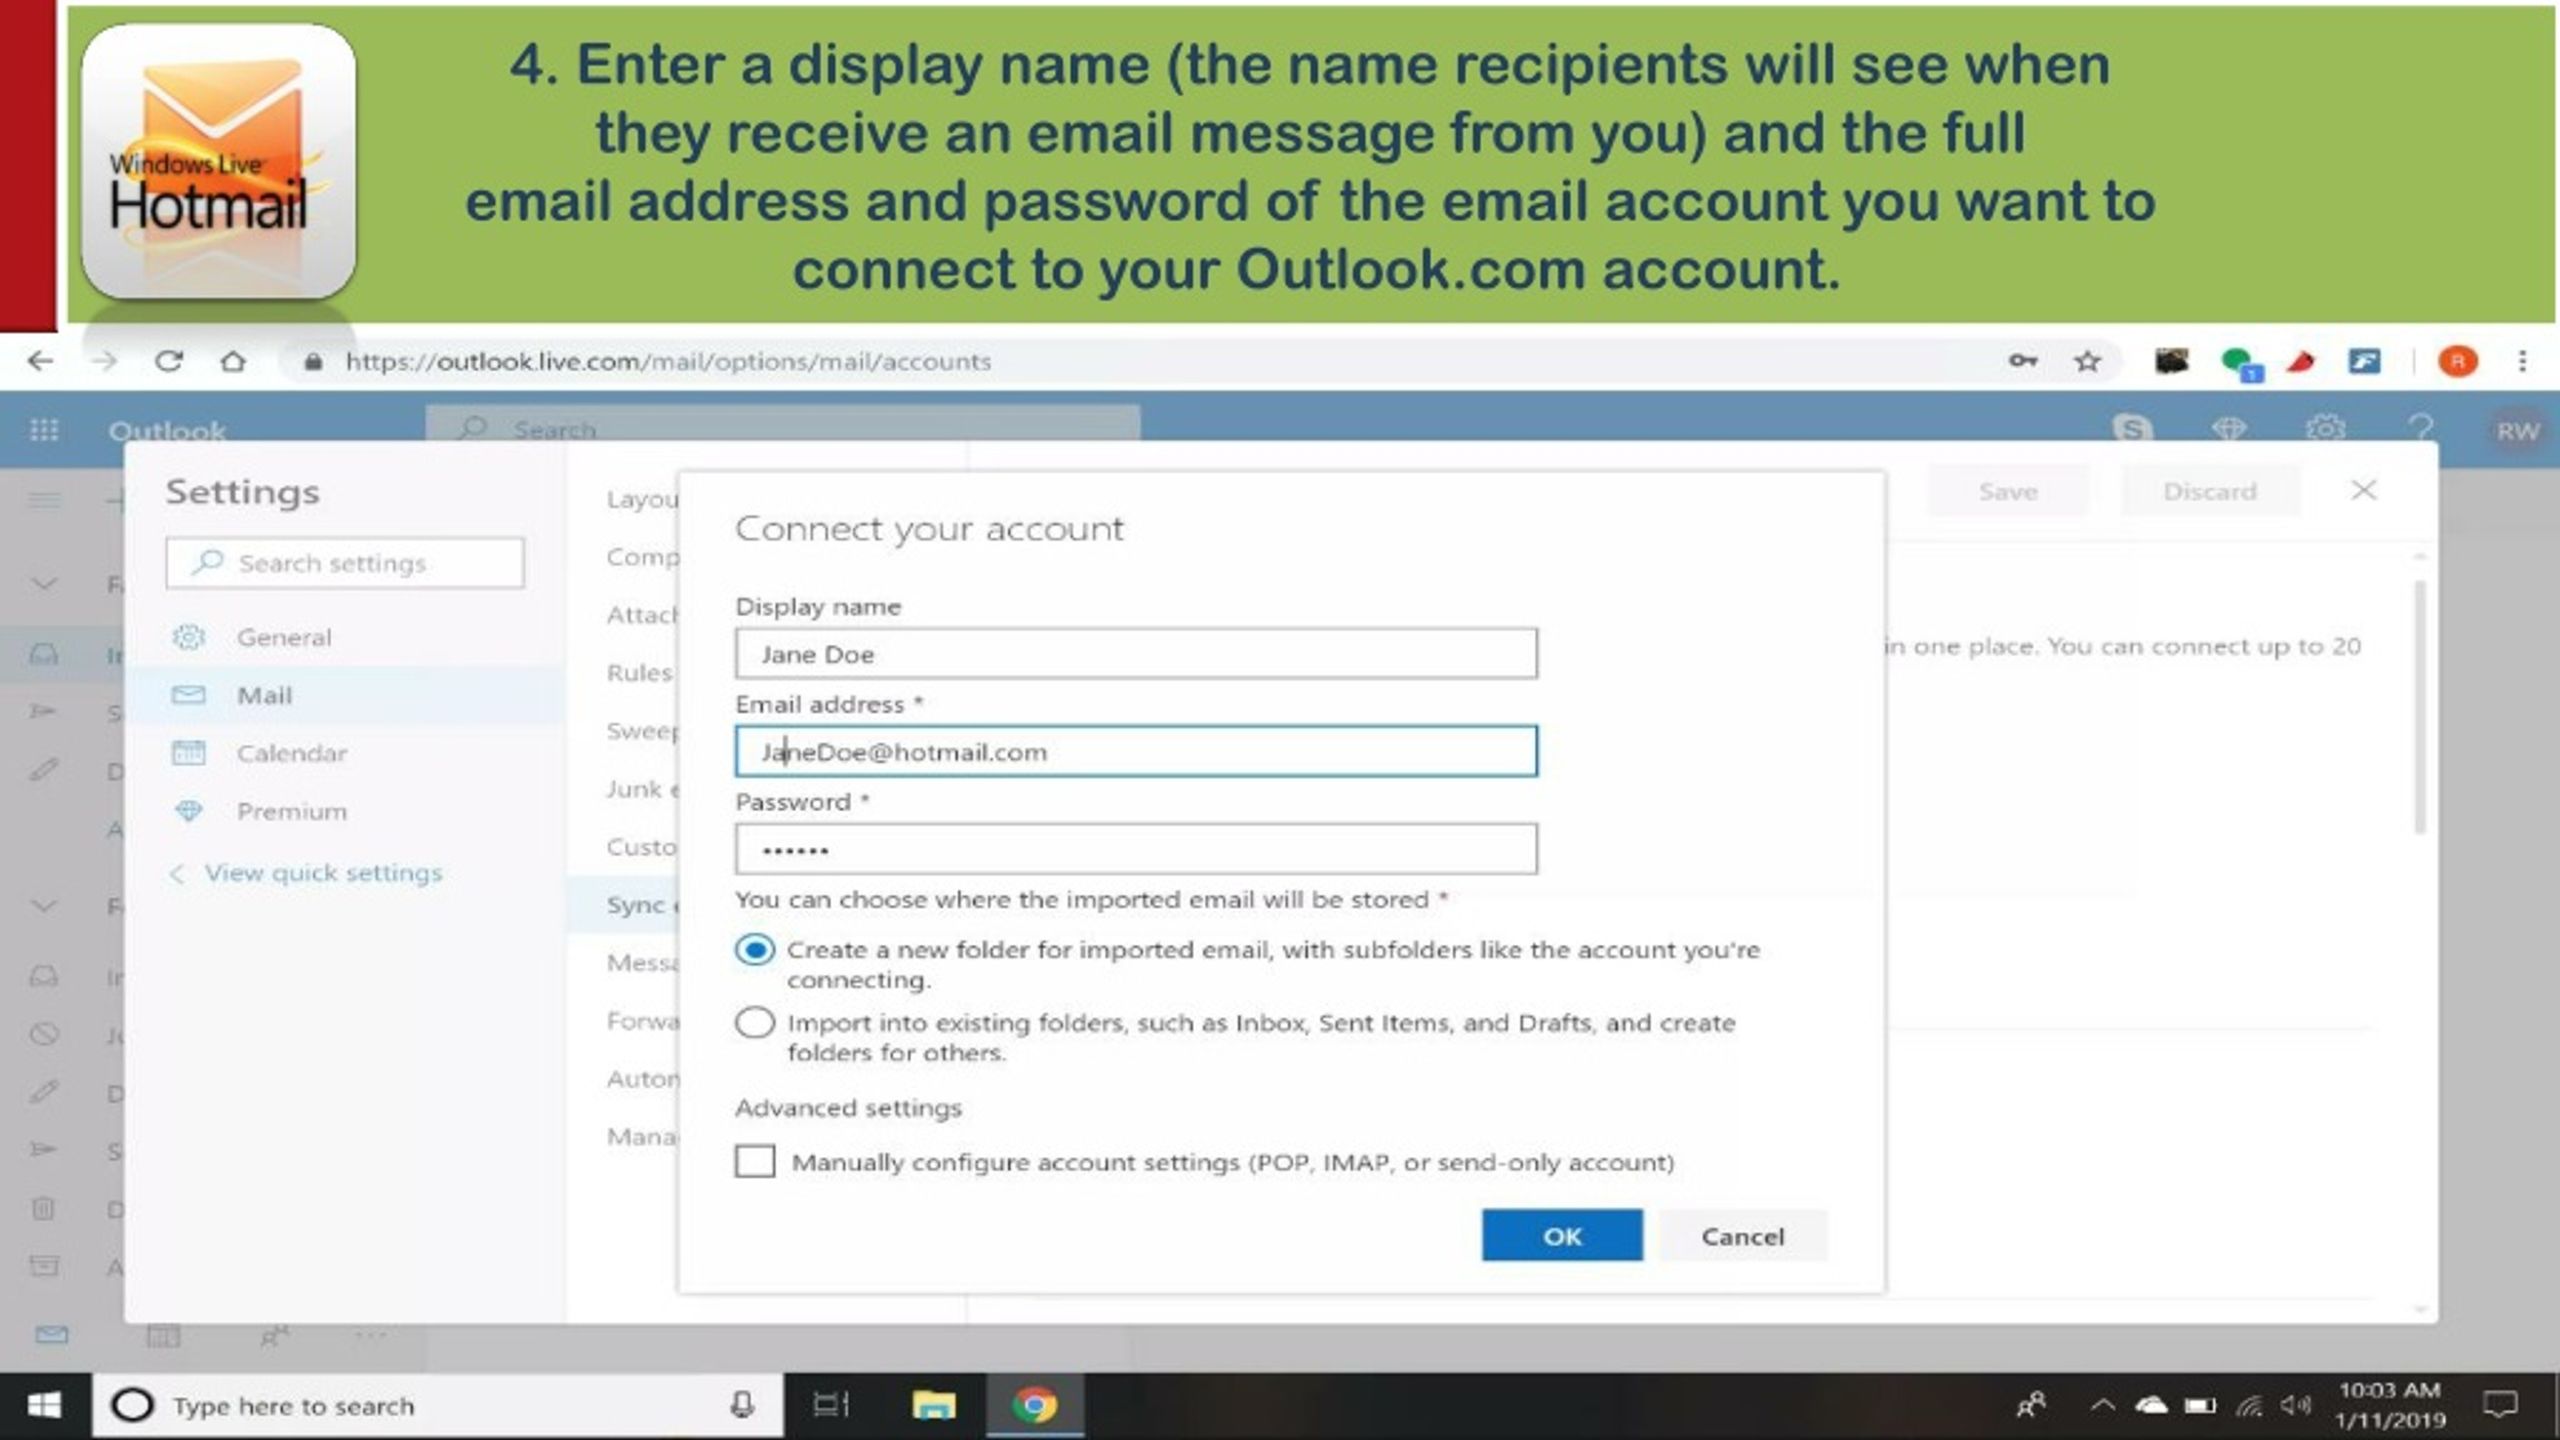Close the Settings panel with the X
This screenshot has height=1440, width=2560.
pos(2363,490)
